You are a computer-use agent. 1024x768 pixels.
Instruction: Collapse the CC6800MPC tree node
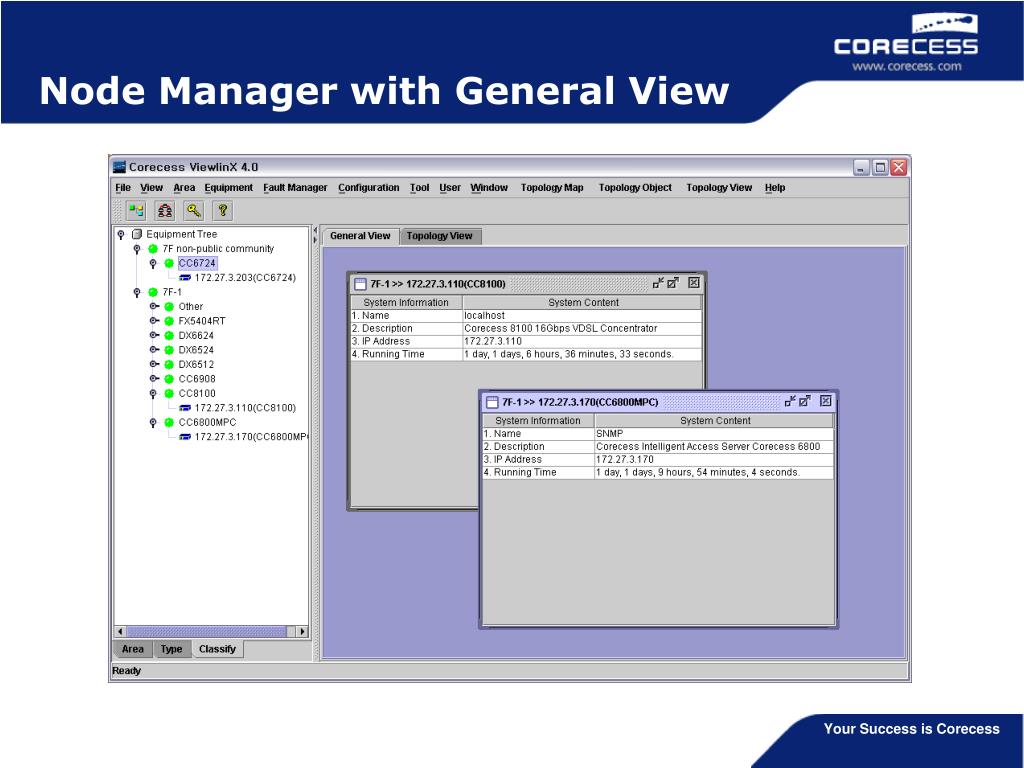pyautogui.click(x=153, y=423)
